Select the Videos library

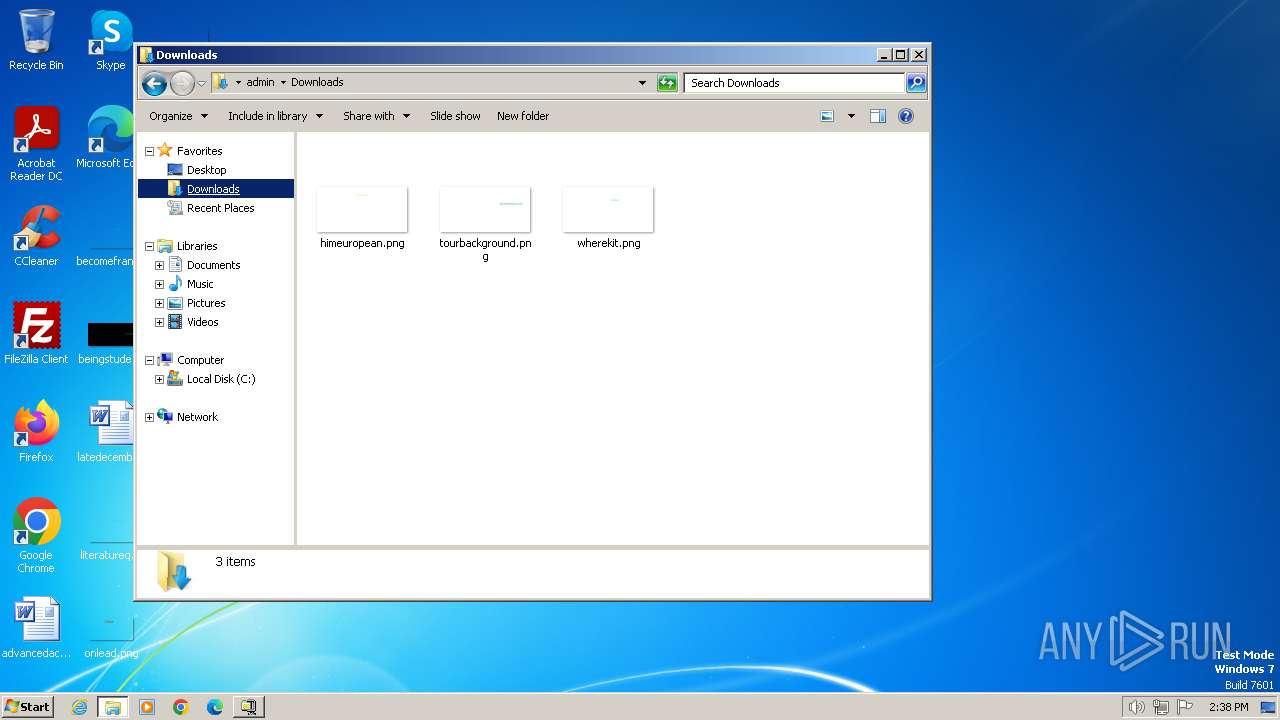click(x=202, y=322)
